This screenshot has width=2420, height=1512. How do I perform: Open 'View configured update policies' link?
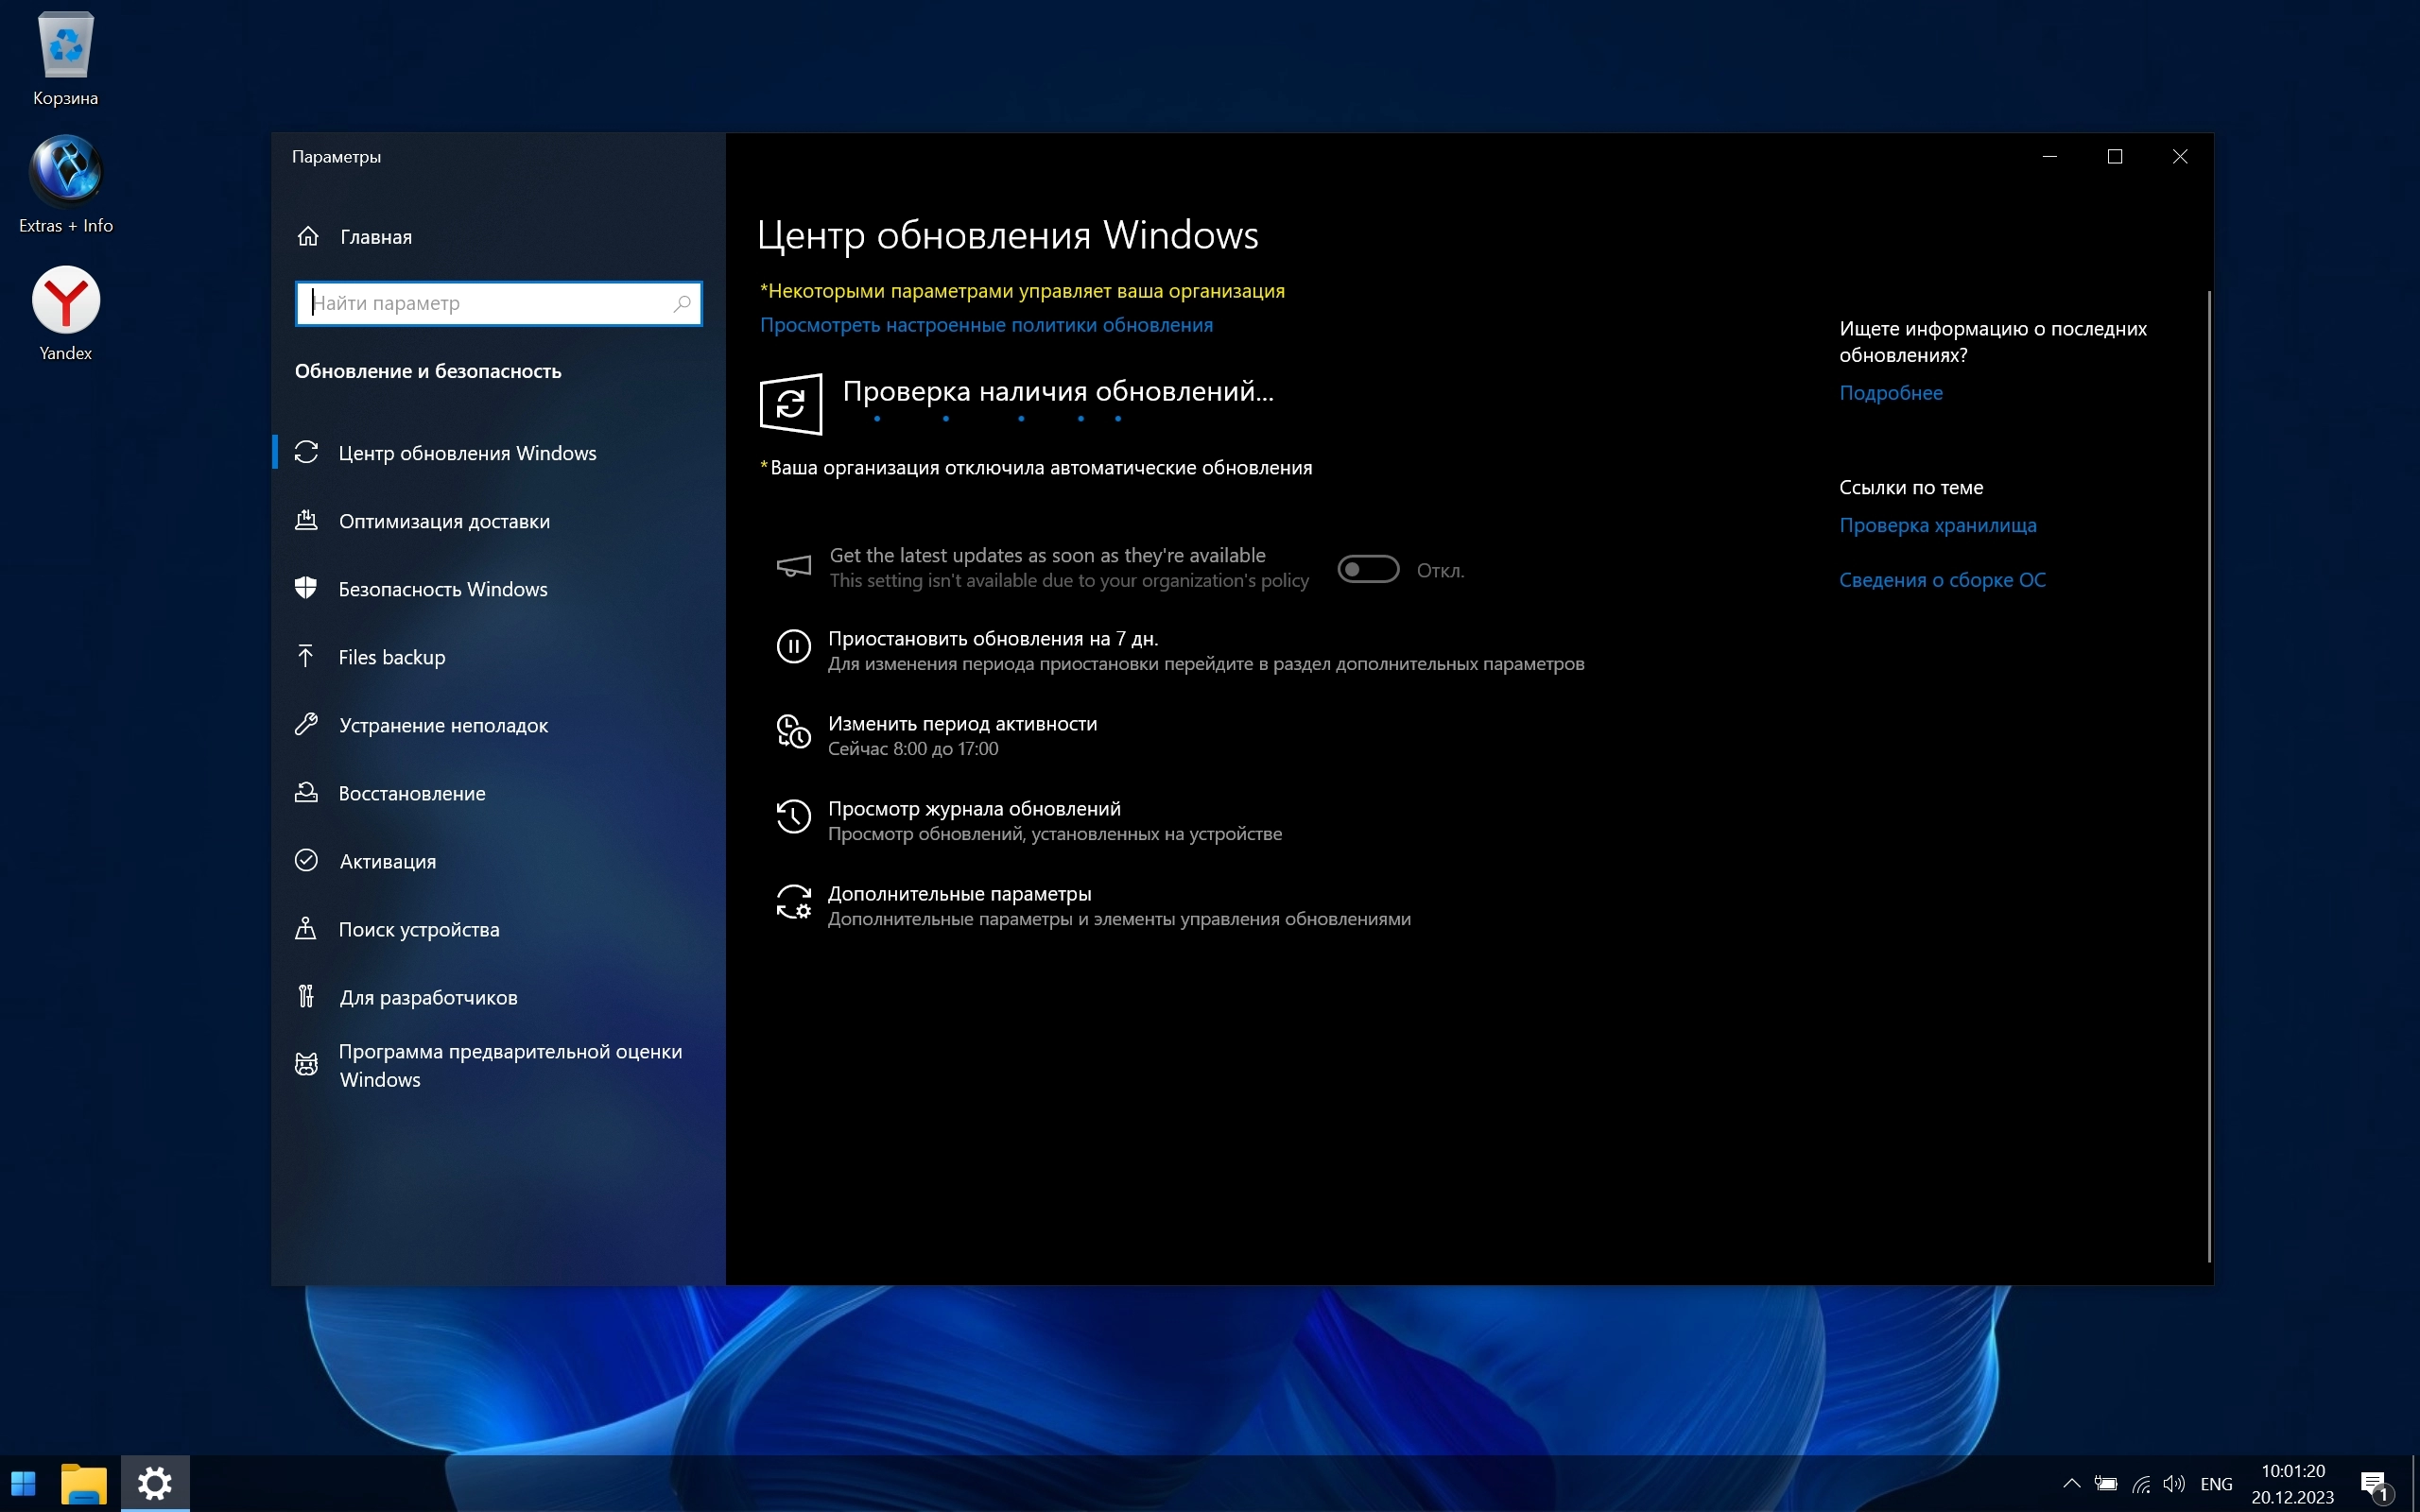coord(986,325)
